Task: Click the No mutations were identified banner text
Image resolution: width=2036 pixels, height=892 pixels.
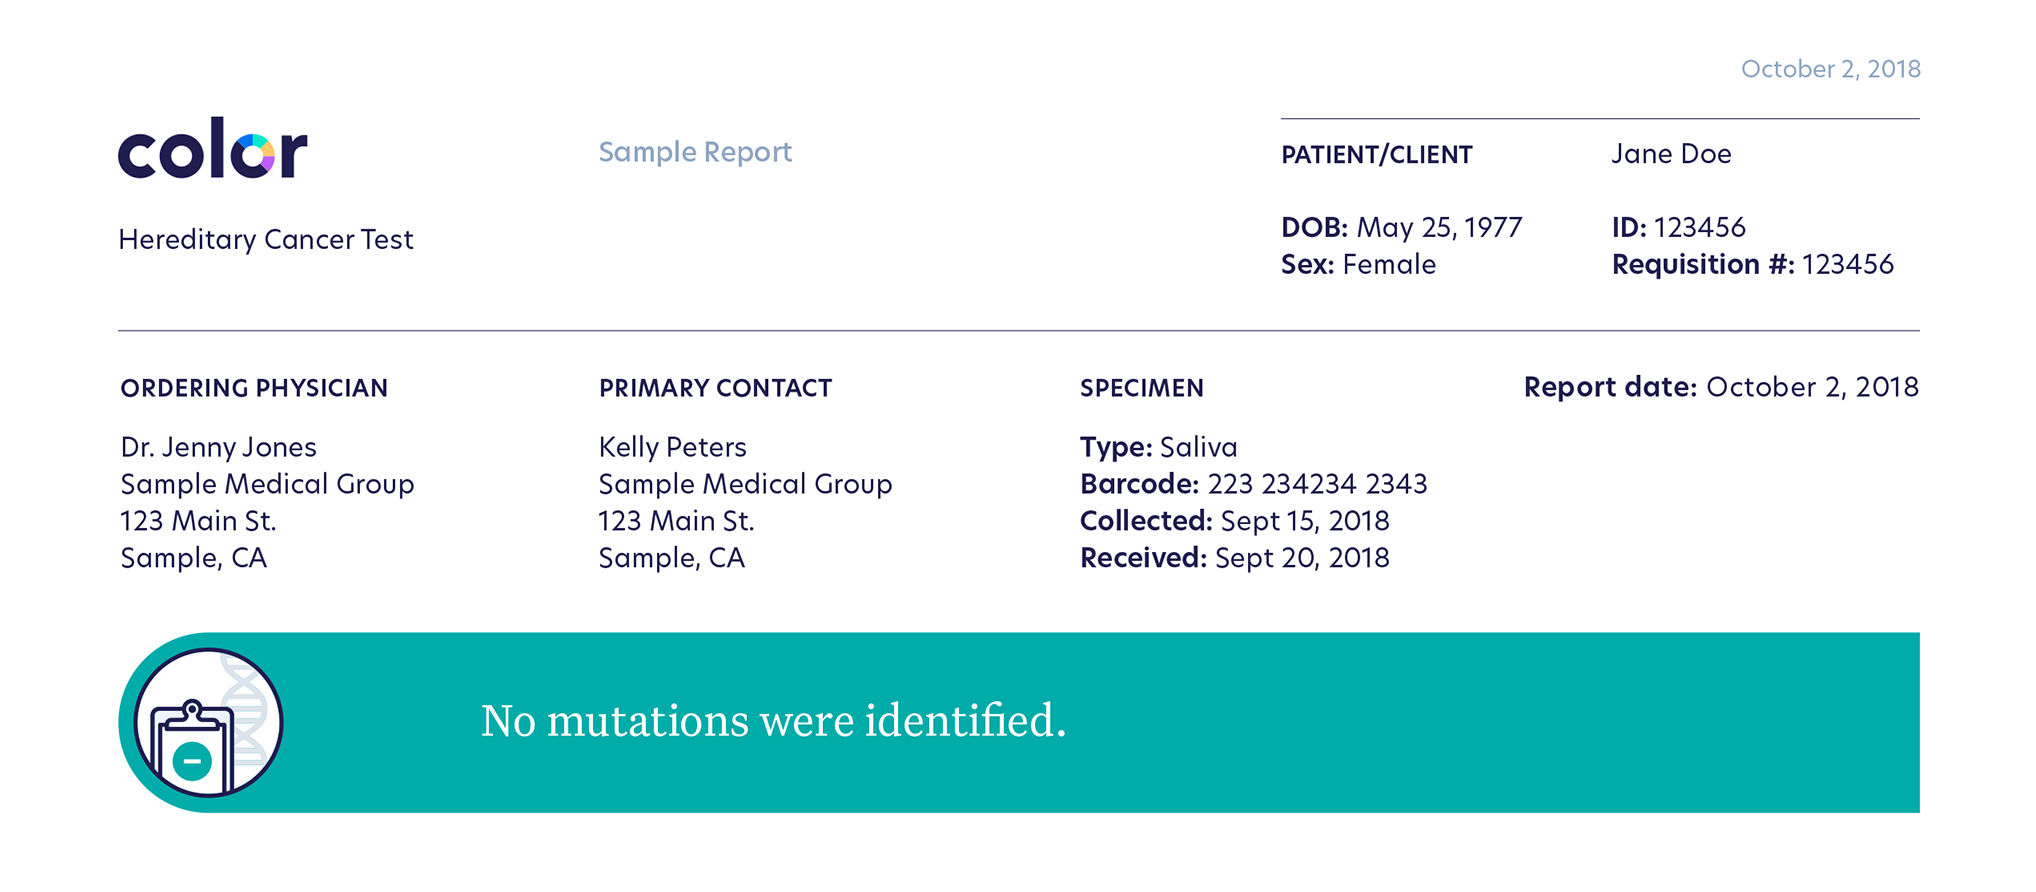Action: [773, 720]
